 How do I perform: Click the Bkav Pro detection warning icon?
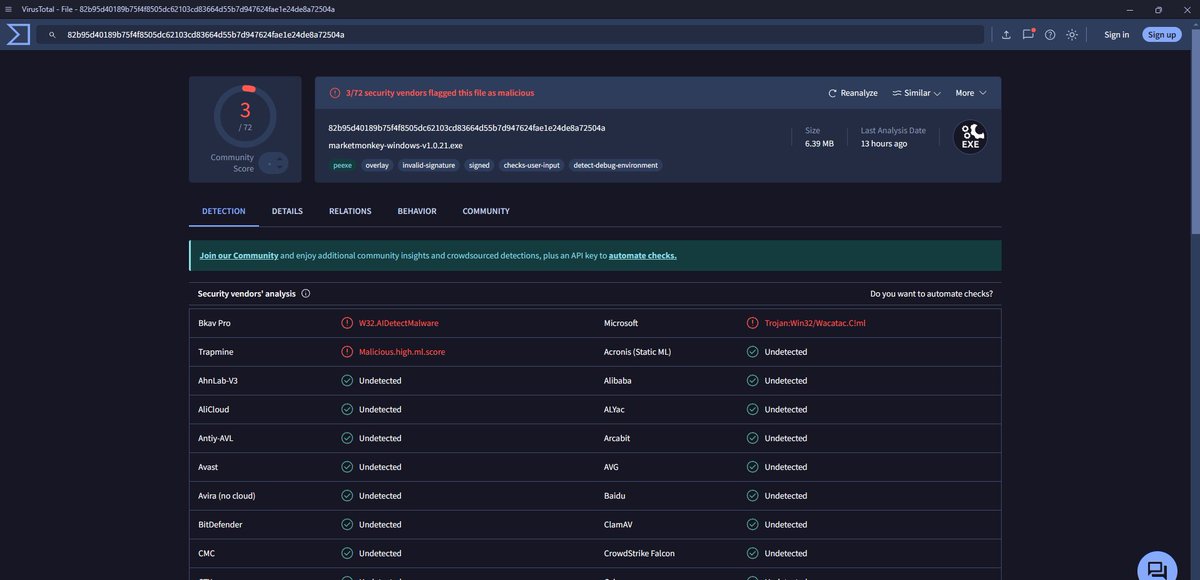pos(347,323)
